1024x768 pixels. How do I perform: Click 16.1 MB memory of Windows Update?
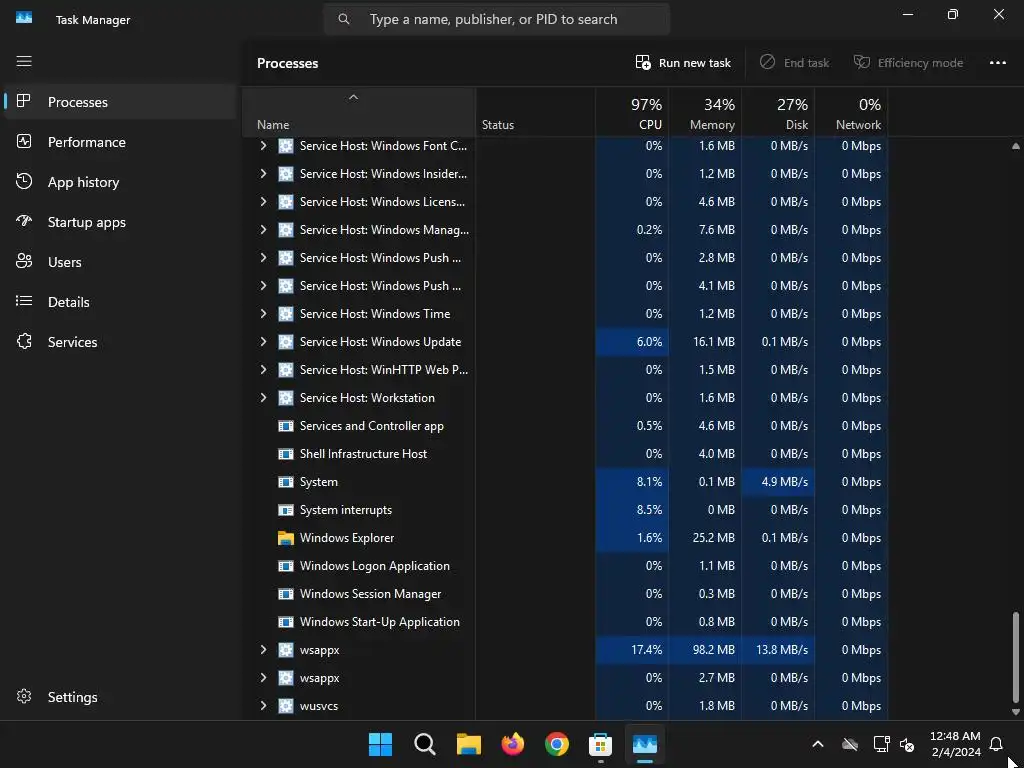click(714, 342)
